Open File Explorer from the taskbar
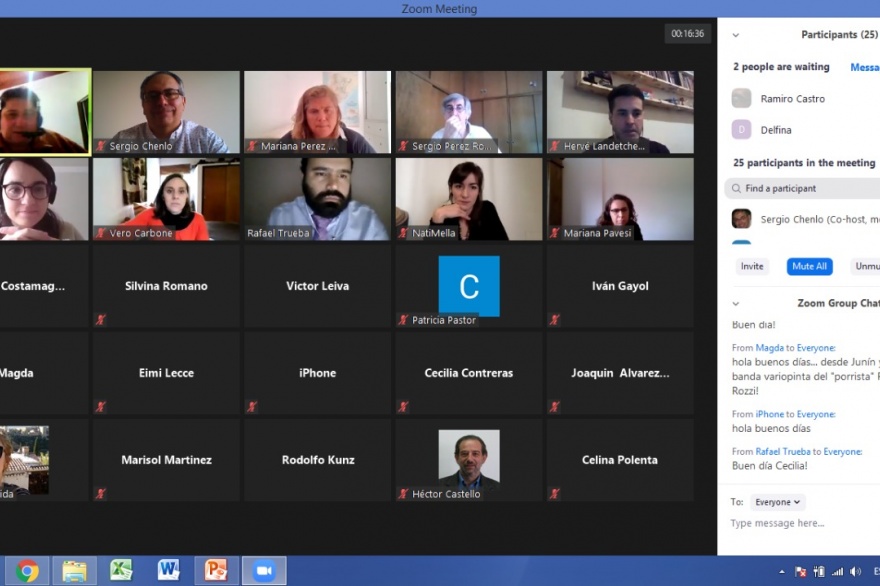This screenshot has height=586, width=880. pos(74,571)
